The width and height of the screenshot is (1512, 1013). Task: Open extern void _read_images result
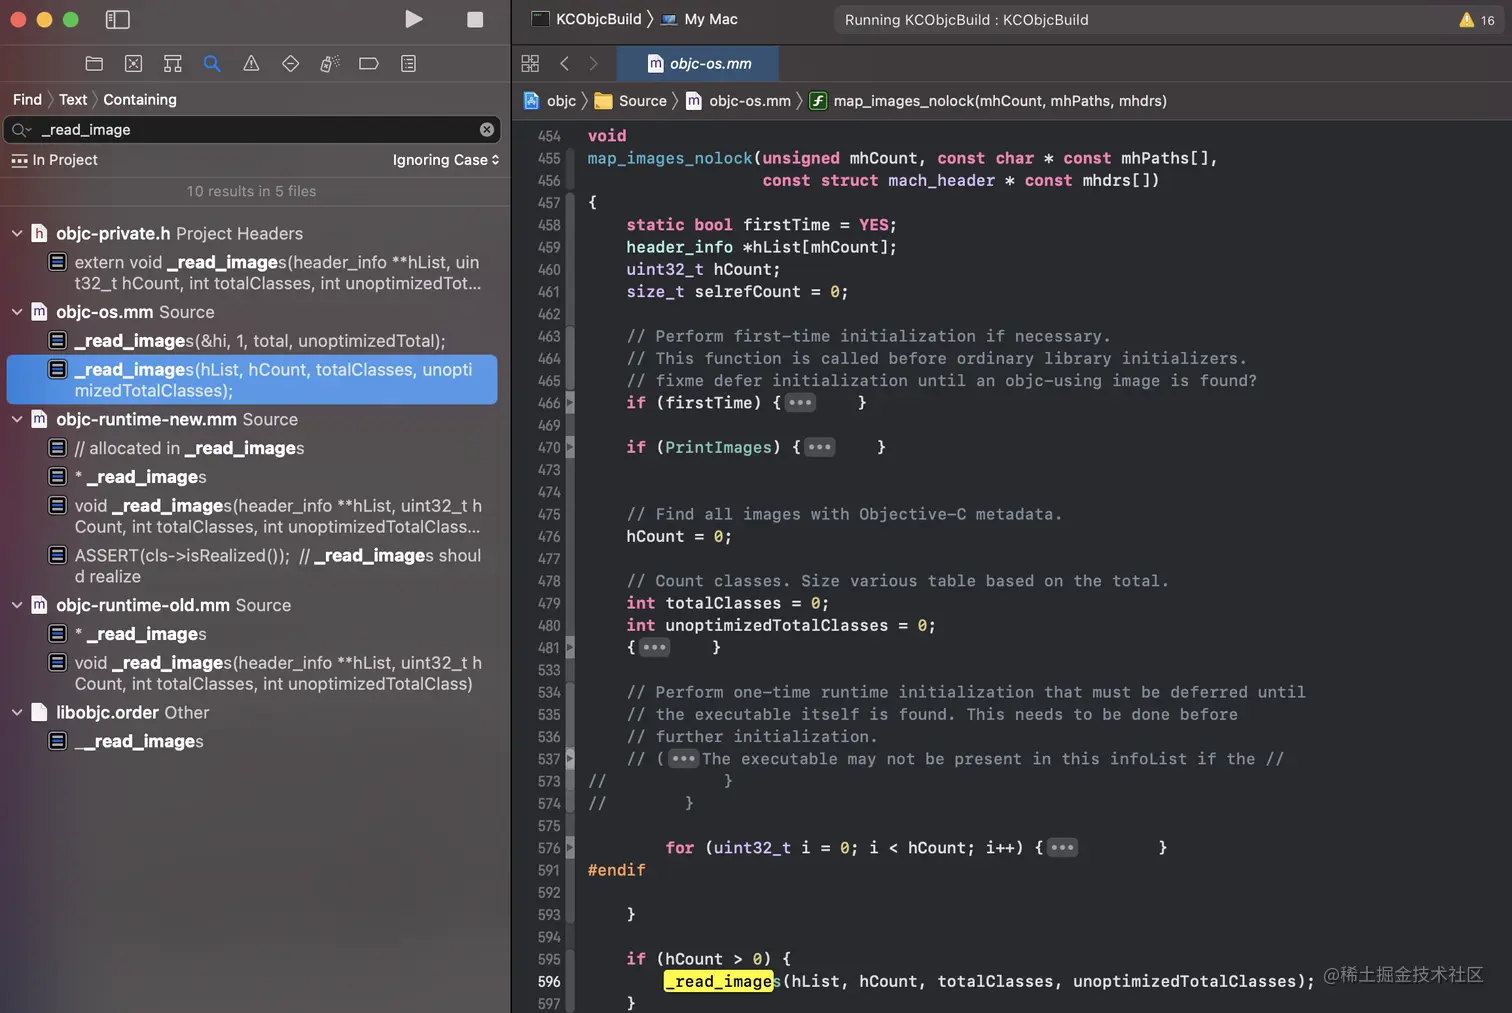pyautogui.click(x=265, y=273)
